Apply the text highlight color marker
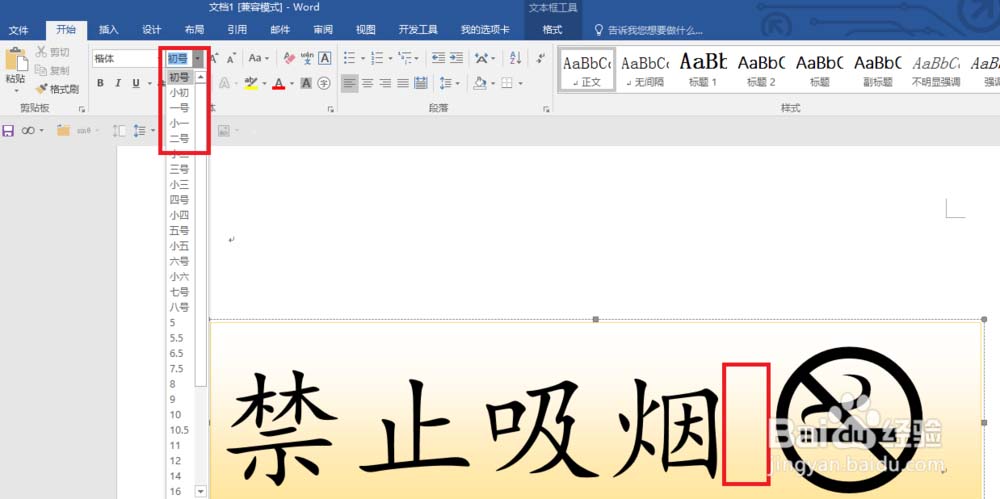The image size is (1000, 499). coord(251,83)
